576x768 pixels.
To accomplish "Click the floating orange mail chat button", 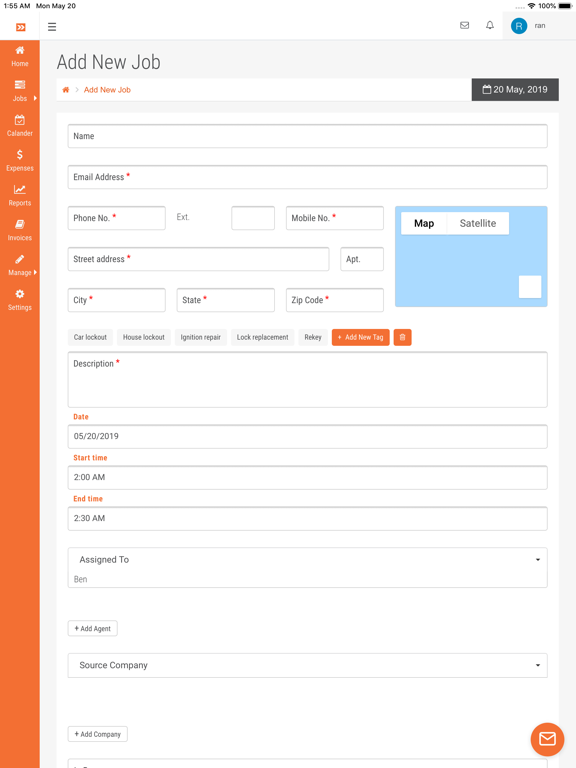I will (547, 739).
